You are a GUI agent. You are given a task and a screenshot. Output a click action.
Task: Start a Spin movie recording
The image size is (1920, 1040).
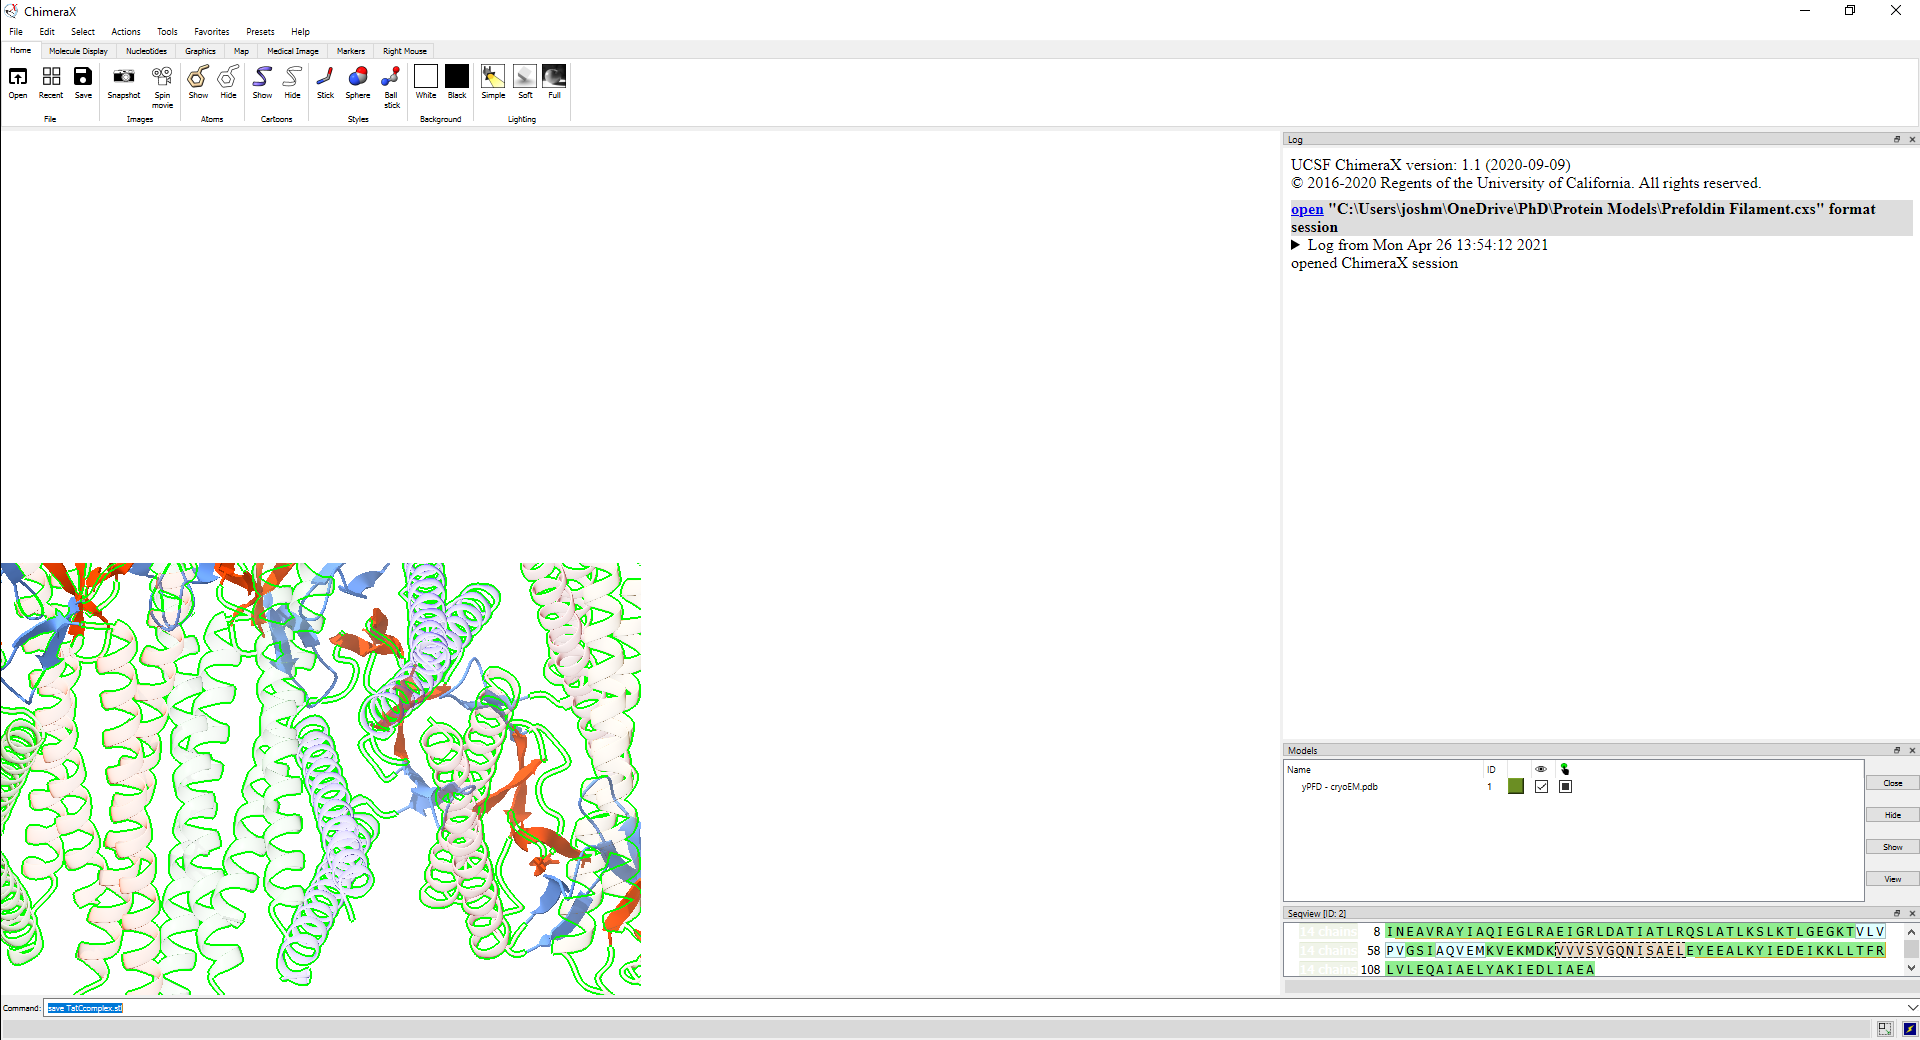pyautogui.click(x=162, y=78)
